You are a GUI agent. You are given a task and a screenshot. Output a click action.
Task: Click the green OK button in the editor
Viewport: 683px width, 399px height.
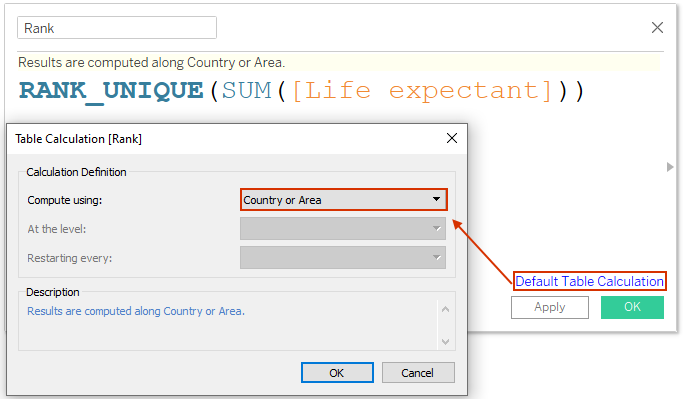click(x=632, y=307)
